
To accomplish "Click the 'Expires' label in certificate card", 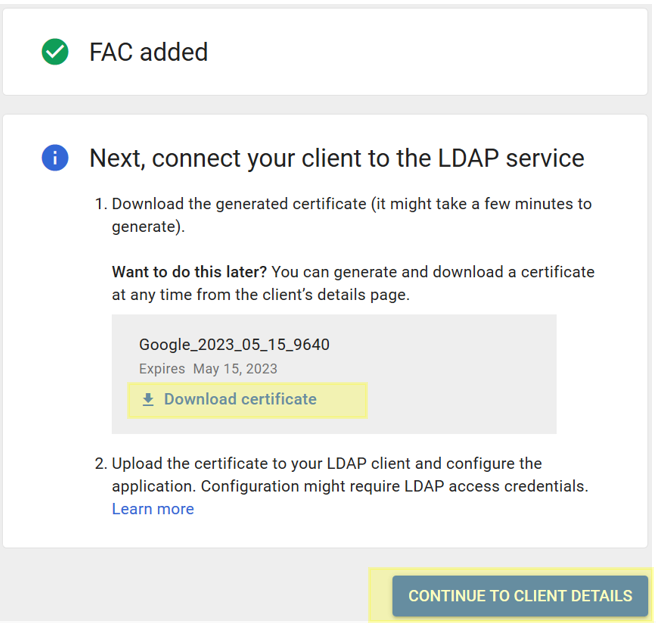I will (x=162, y=369).
